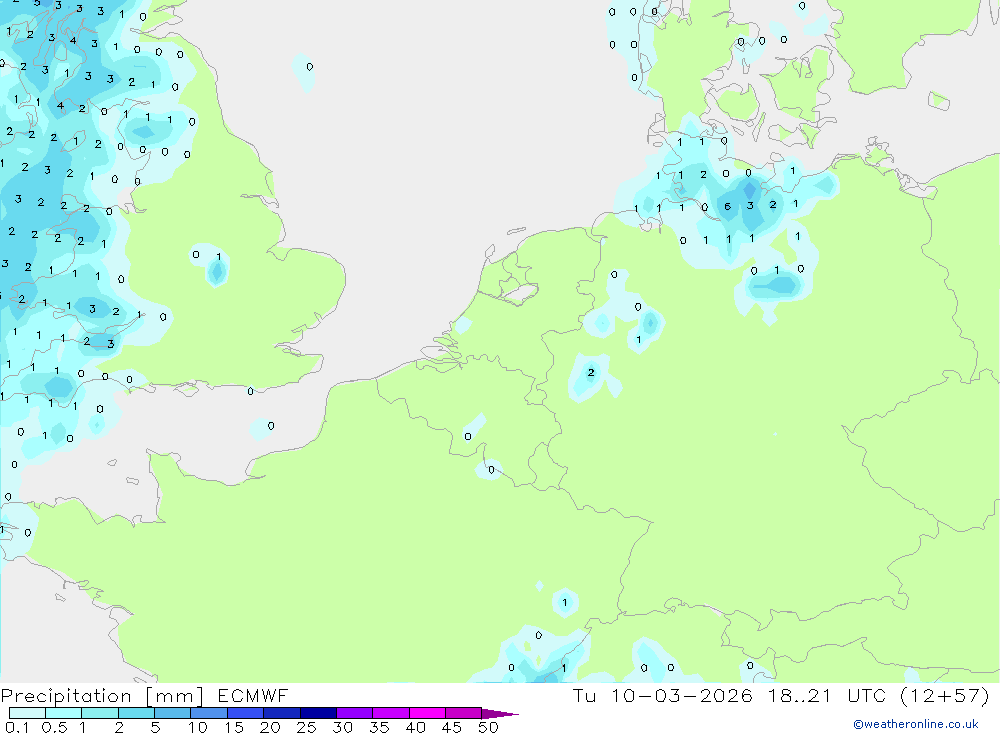Select the 2–5 mm legend color swatch
Screen dimensions: 1000x733
(x=136, y=713)
